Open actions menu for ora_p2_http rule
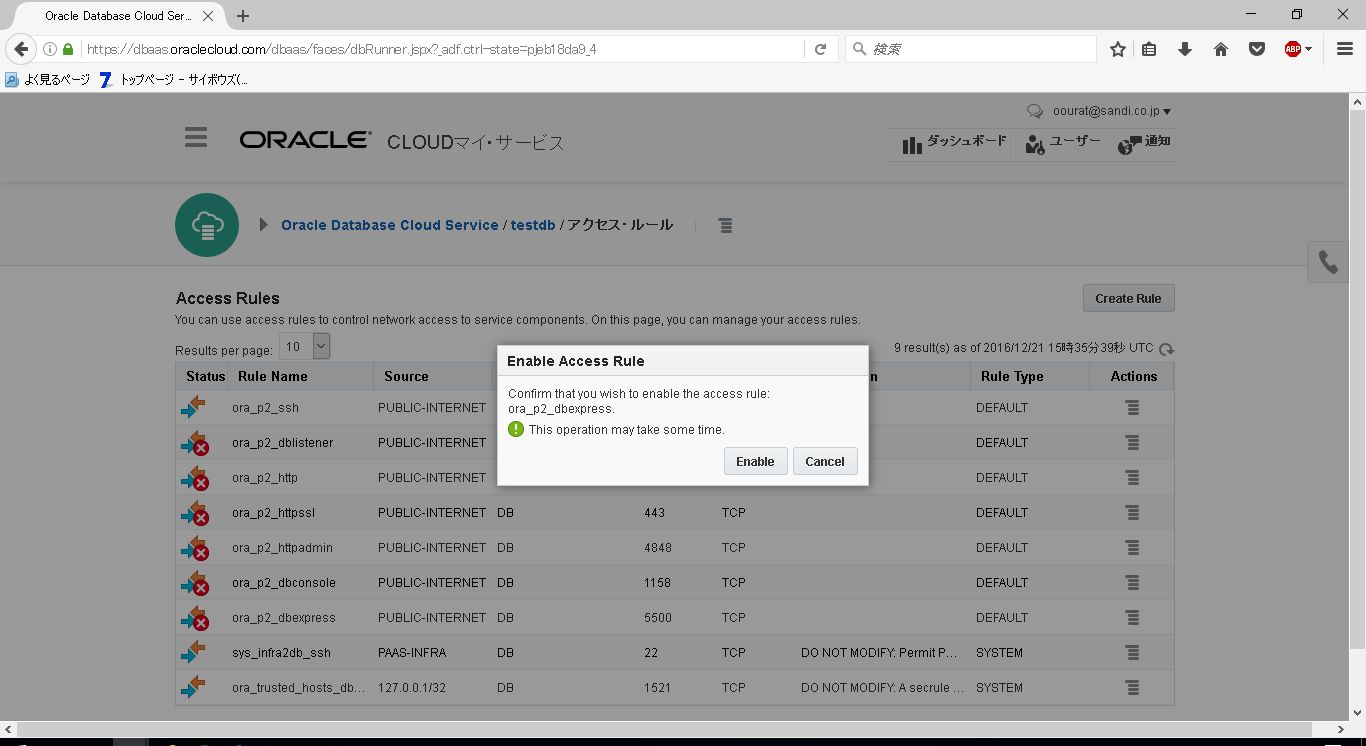Screen dimensions: 1366x746 (x=1132, y=478)
